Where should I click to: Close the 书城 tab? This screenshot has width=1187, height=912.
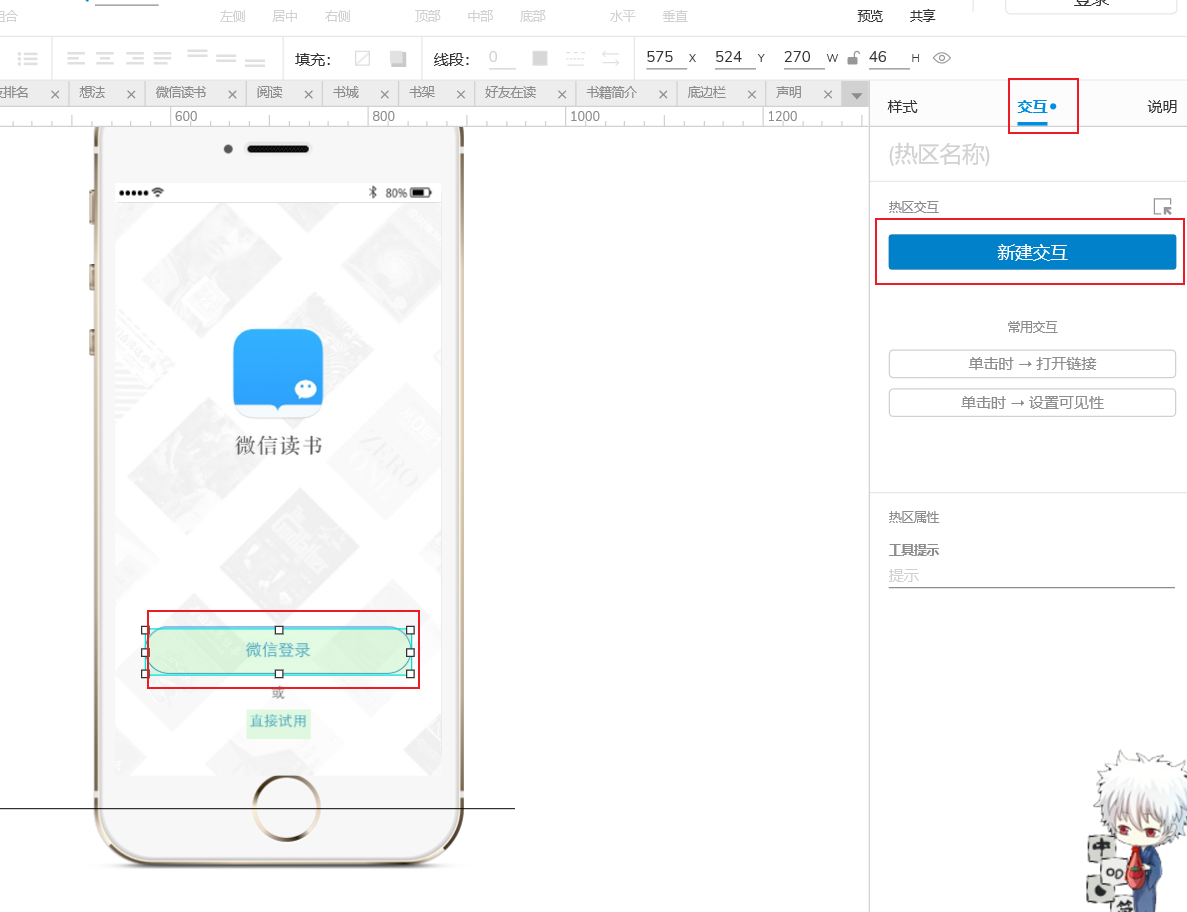click(385, 95)
